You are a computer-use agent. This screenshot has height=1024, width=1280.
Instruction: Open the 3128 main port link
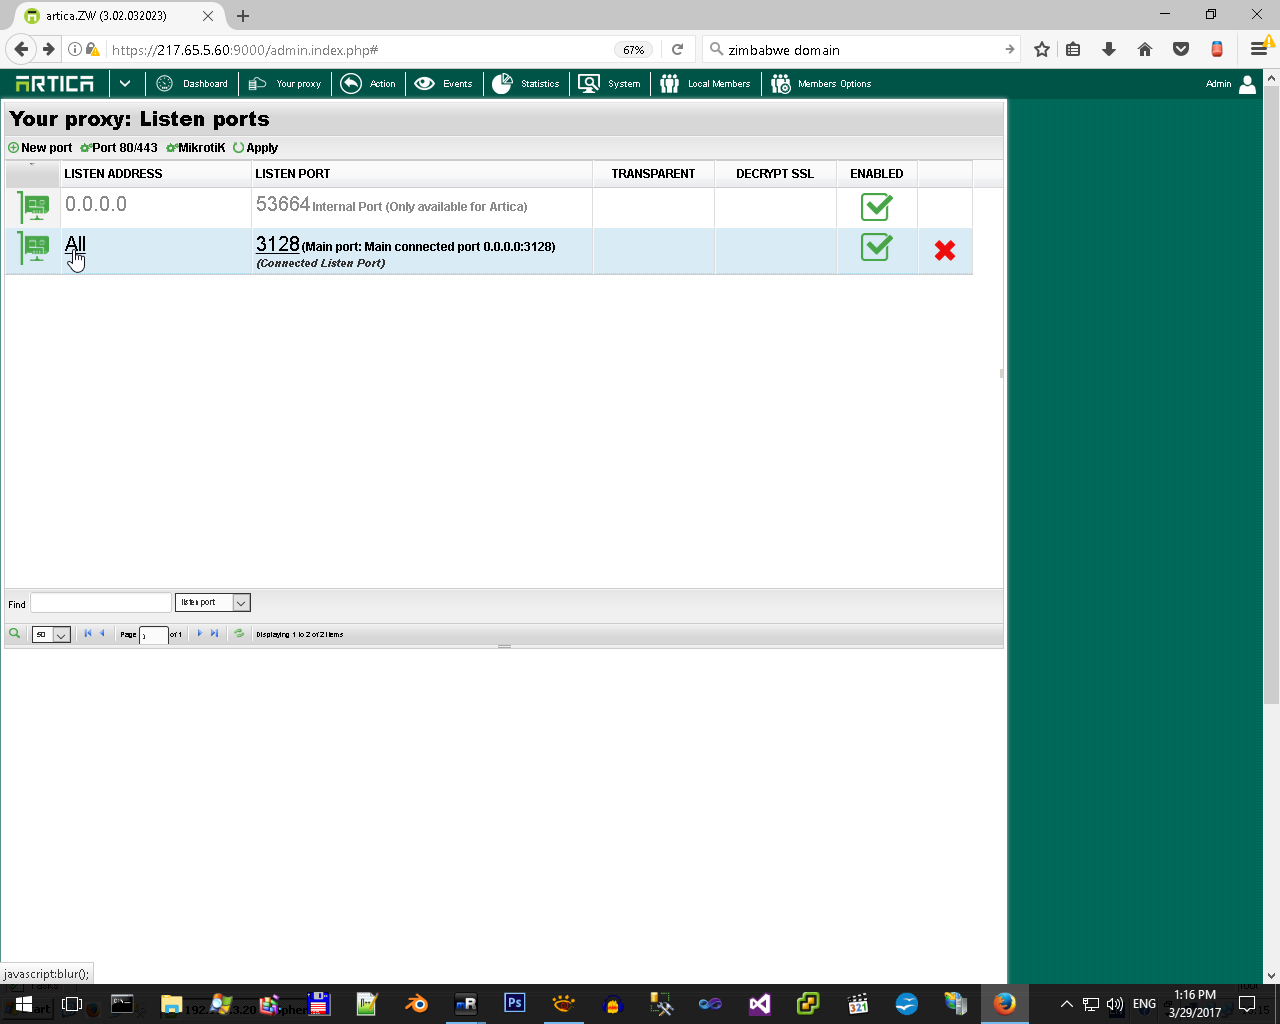(278, 244)
